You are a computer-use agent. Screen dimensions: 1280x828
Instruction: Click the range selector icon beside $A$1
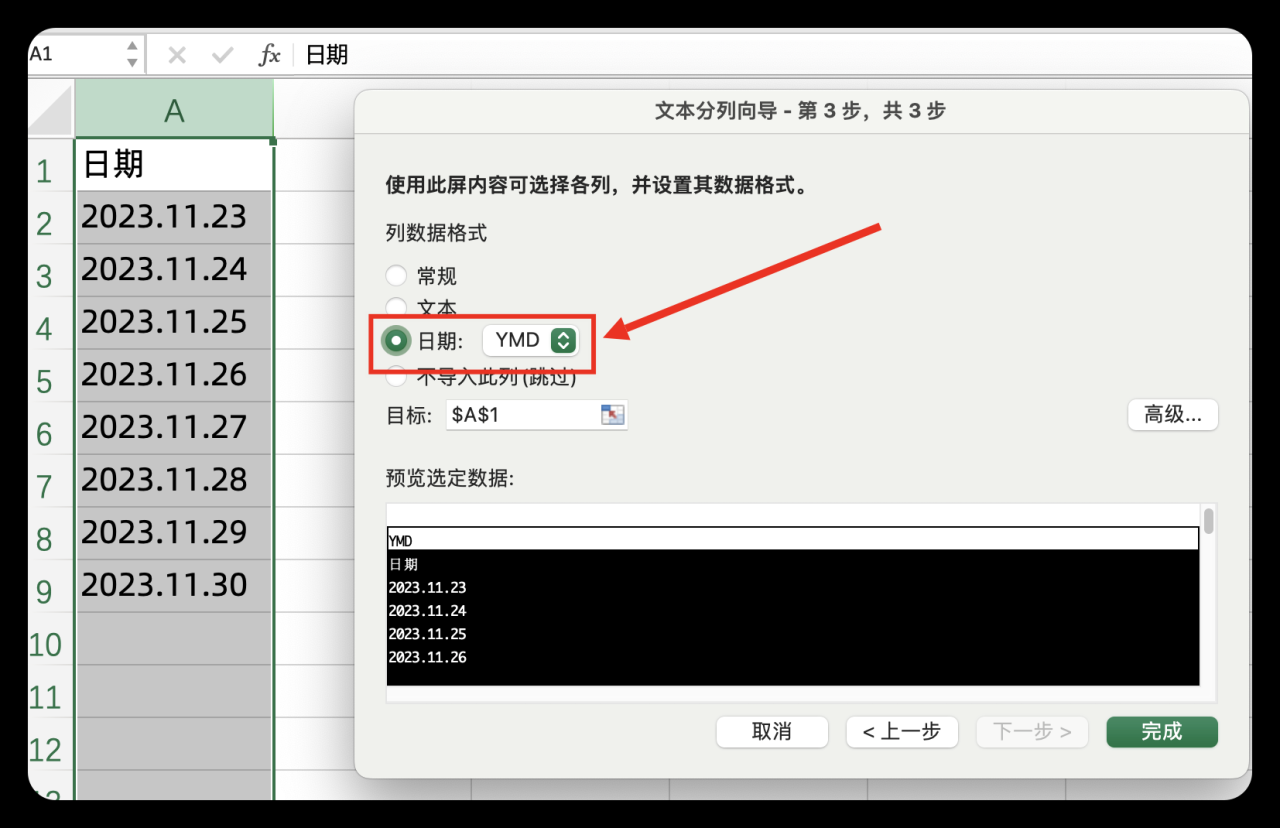point(612,414)
